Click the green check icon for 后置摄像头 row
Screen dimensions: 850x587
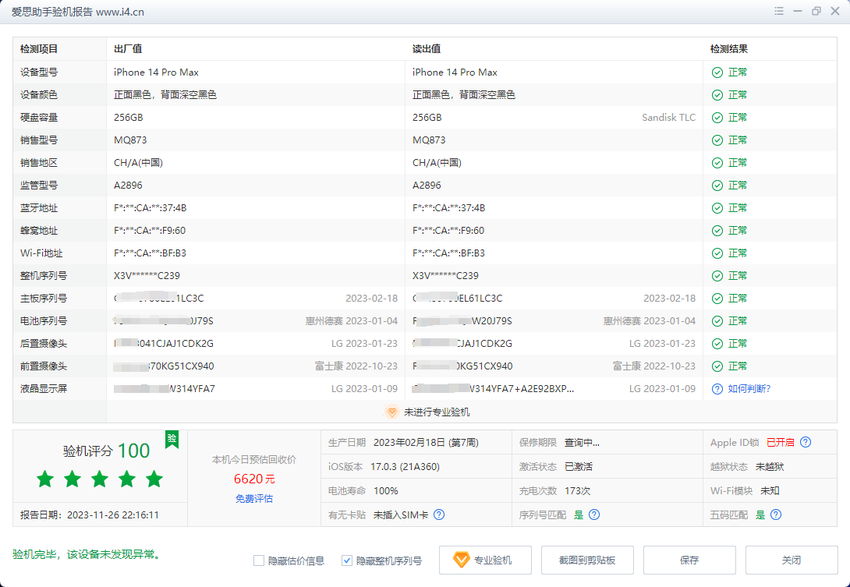pyautogui.click(x=717, y=344)
